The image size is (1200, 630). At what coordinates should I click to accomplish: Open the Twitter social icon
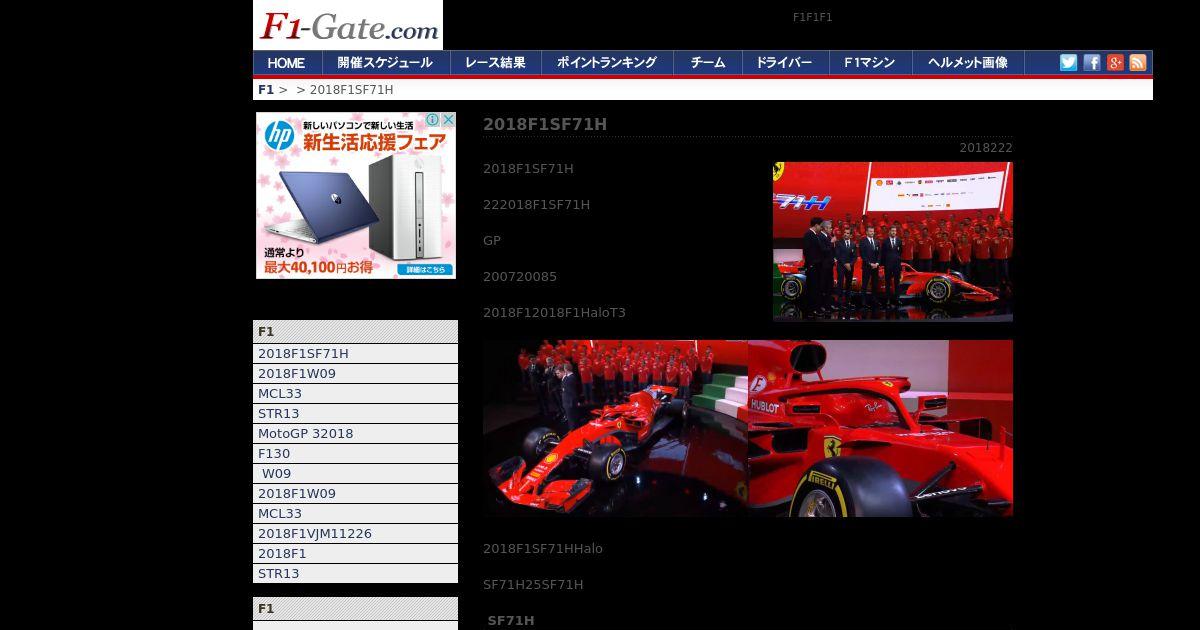1068,62
